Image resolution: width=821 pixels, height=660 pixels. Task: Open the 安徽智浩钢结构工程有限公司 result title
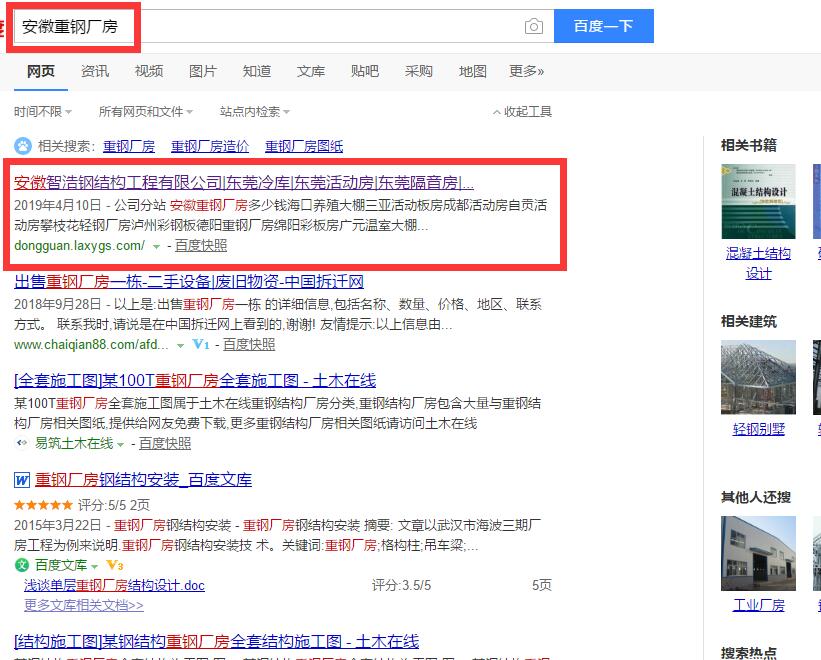[244, 183]
